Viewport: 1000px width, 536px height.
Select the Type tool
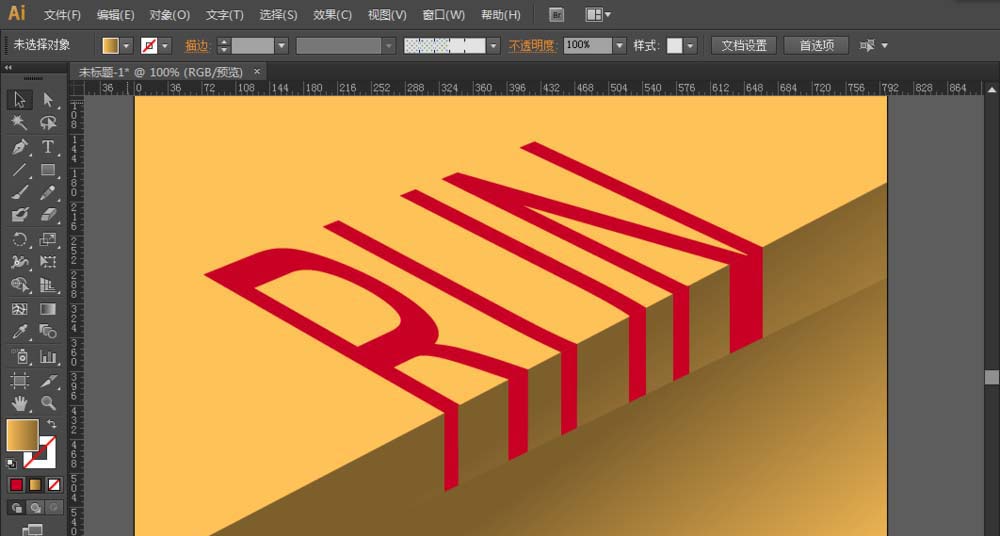(47, 147)
